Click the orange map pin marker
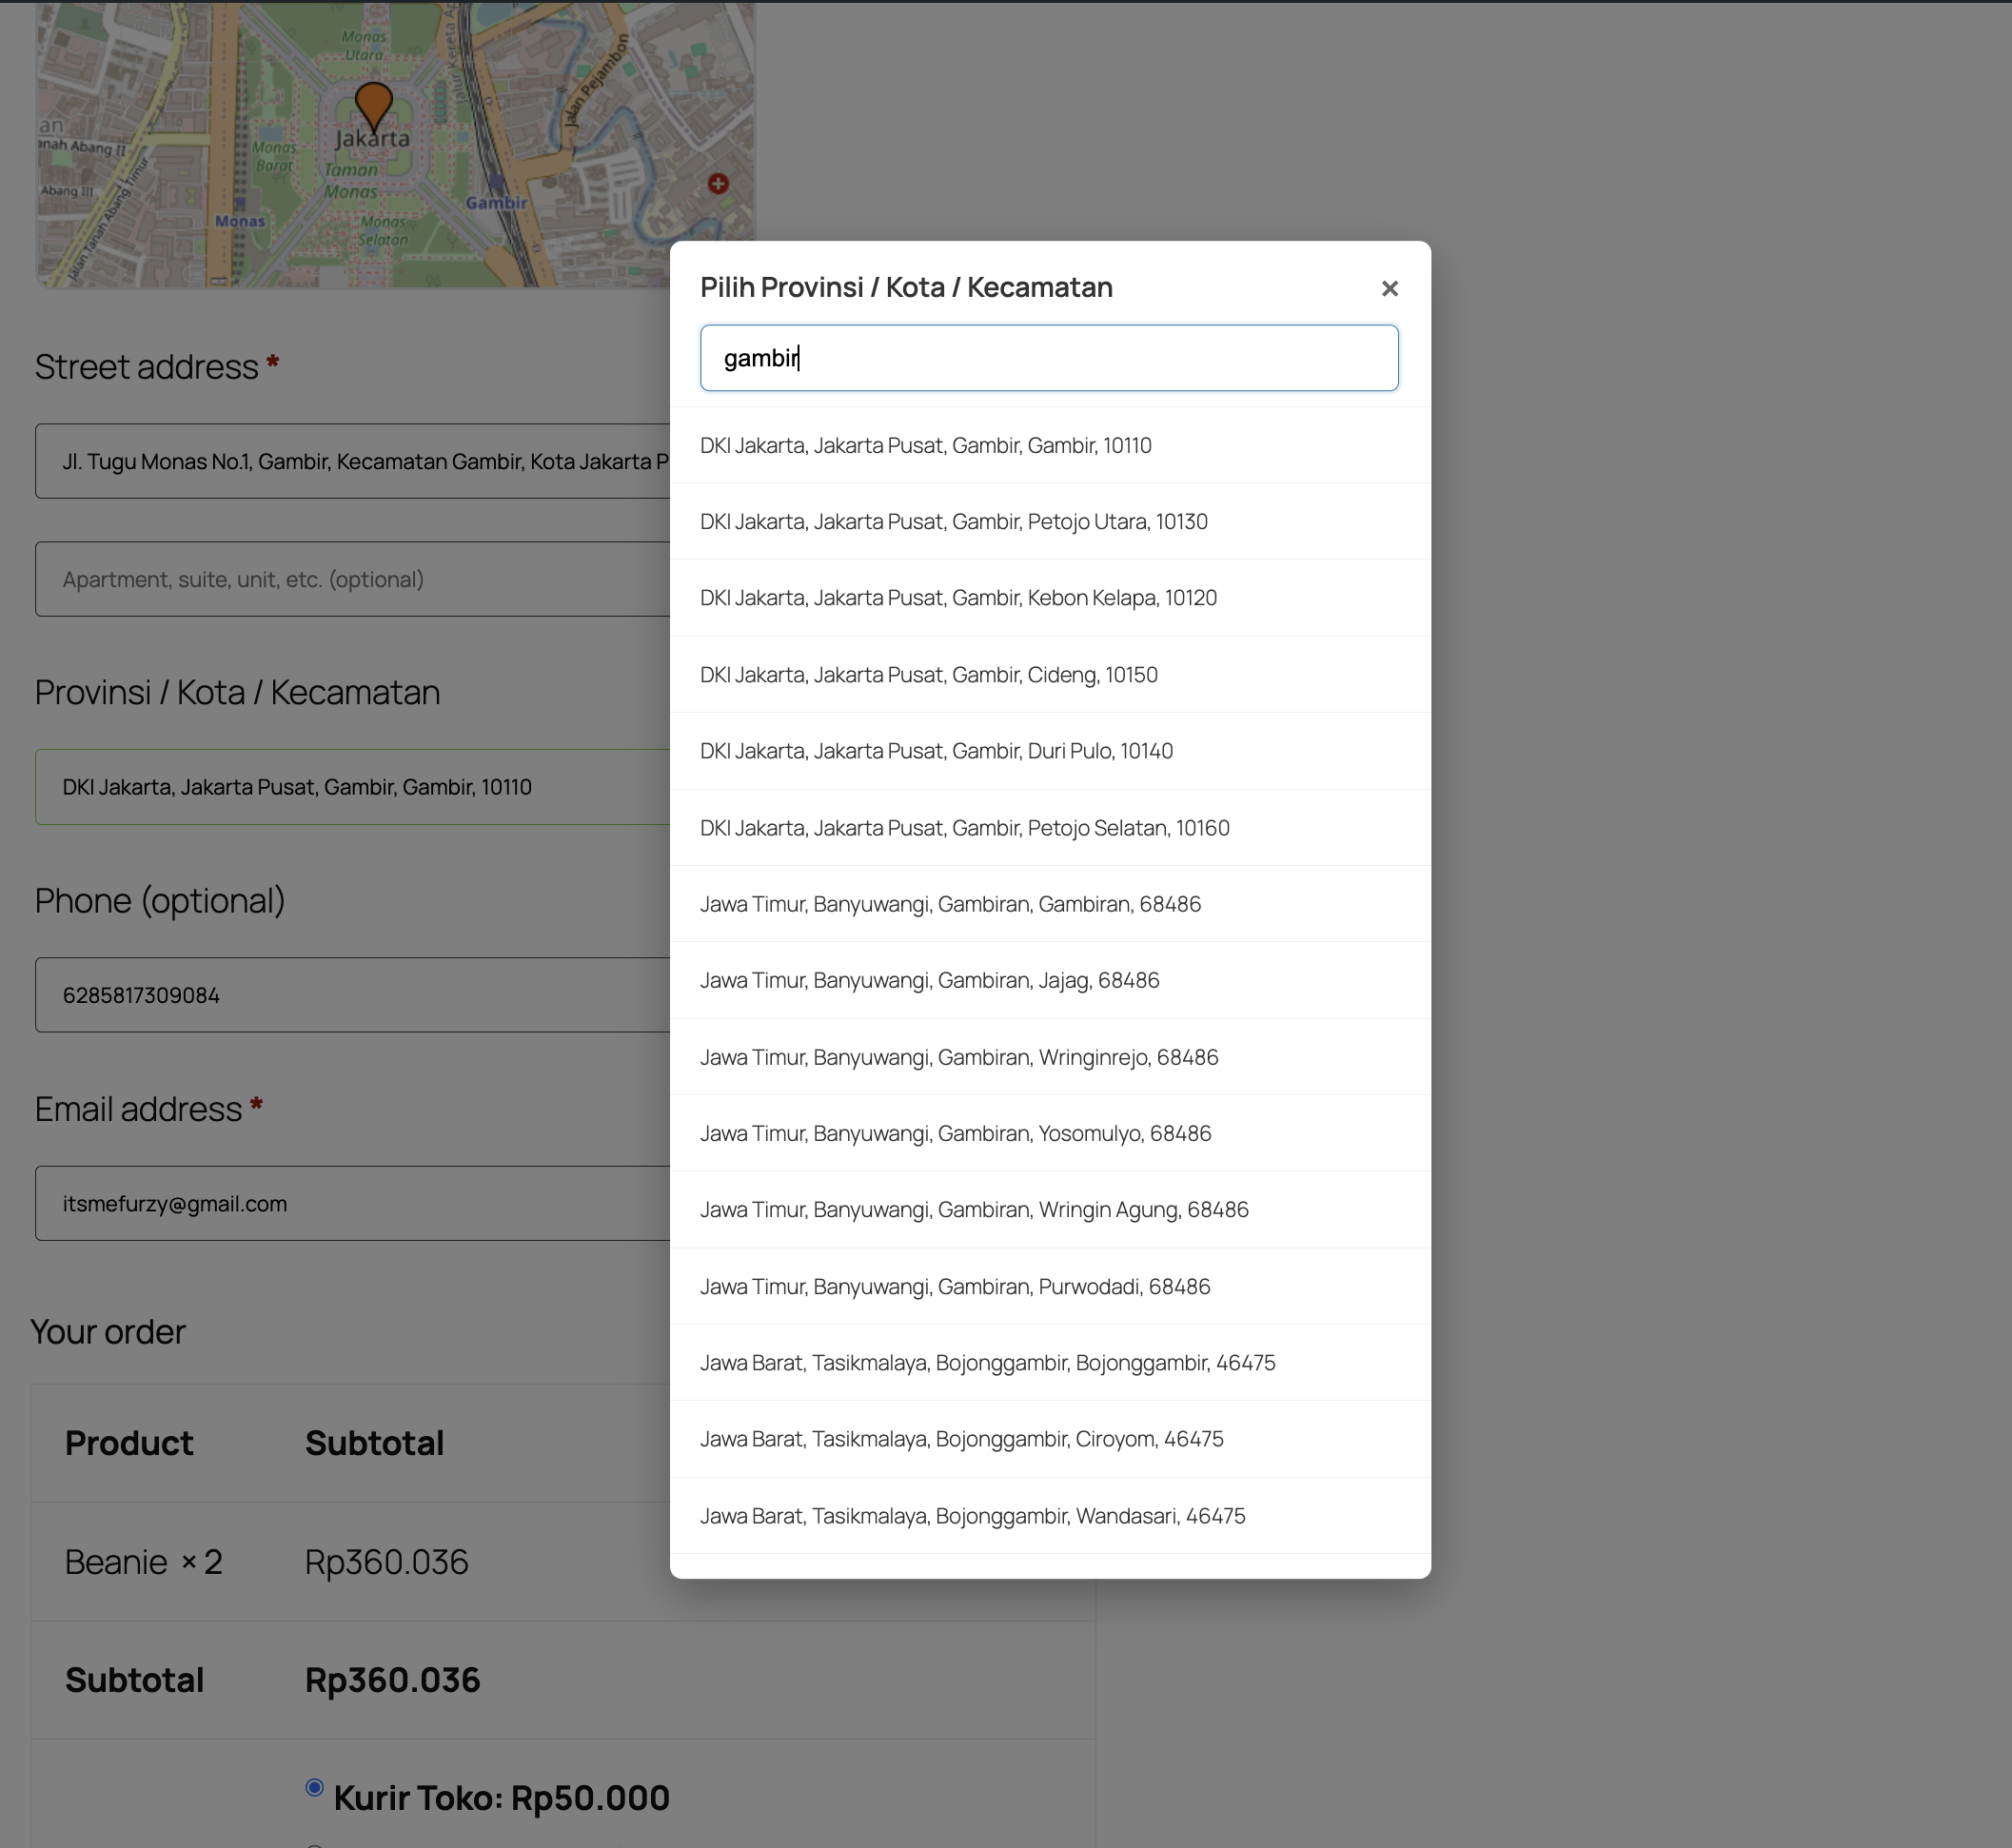This screenshot has height=1848, width=2012. point(373,105)
